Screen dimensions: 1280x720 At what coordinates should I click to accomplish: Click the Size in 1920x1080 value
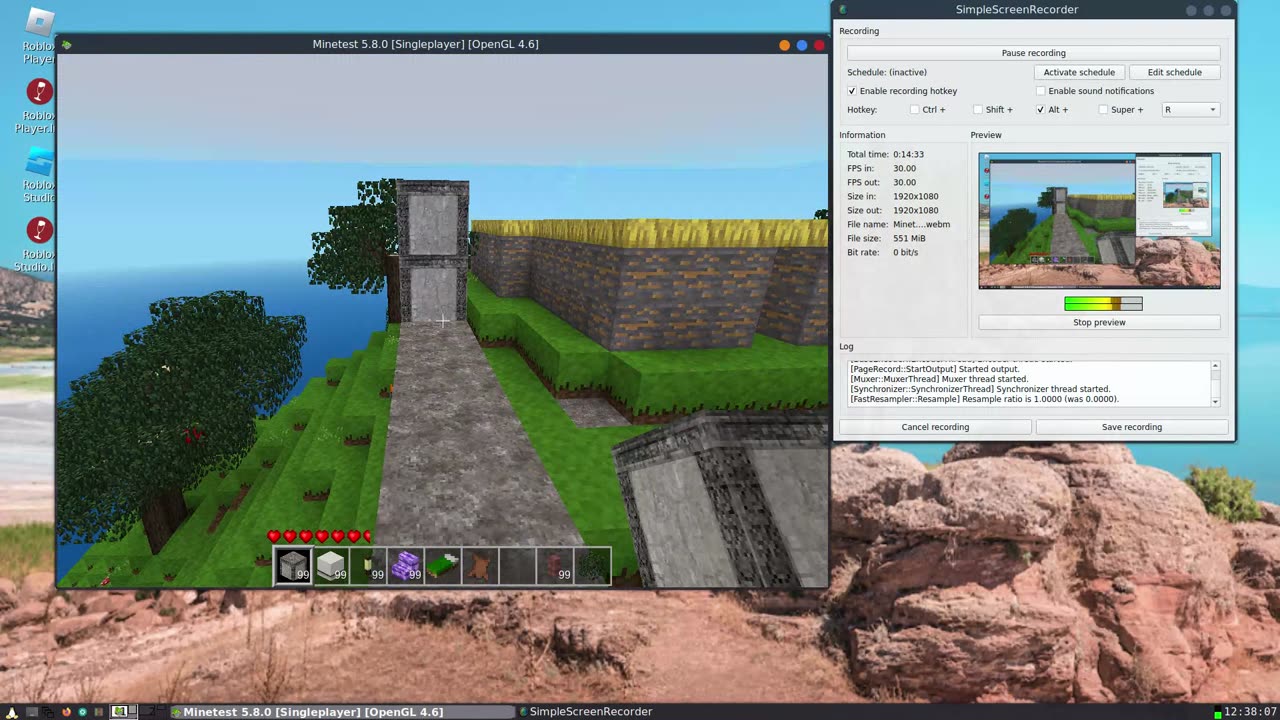[915, 197]
